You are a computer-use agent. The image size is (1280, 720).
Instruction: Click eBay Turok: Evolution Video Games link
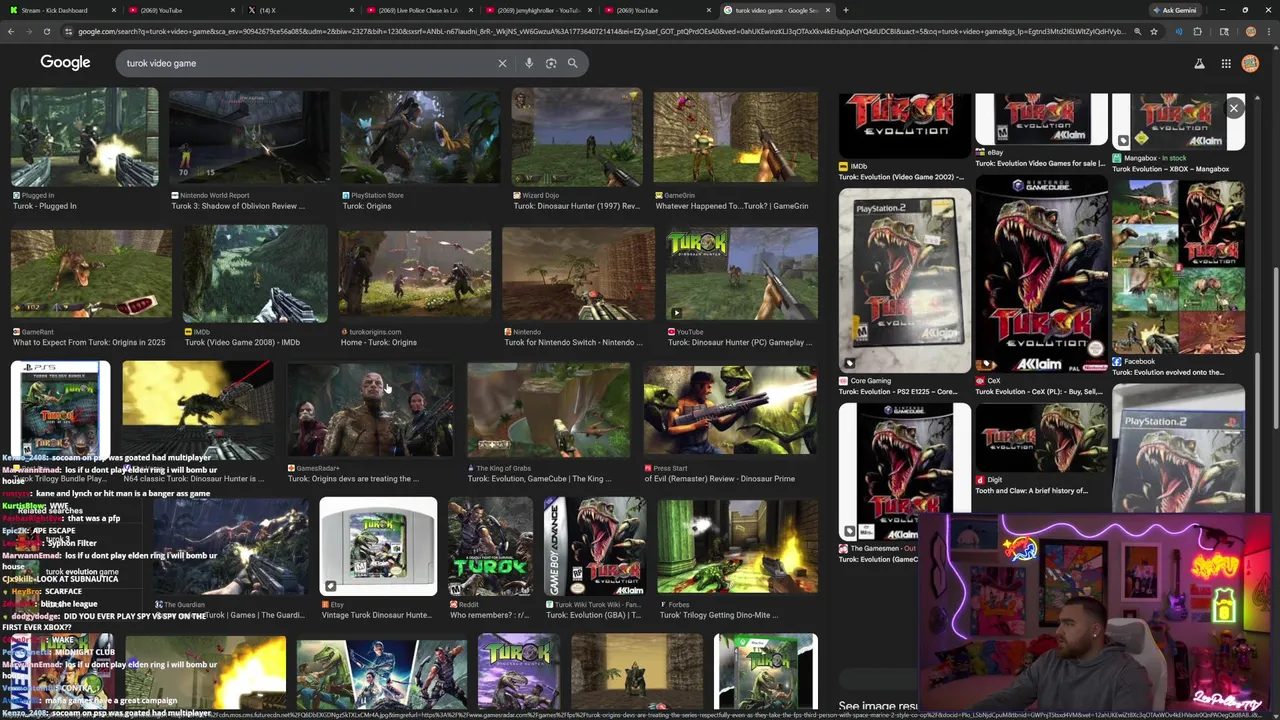1040,163
